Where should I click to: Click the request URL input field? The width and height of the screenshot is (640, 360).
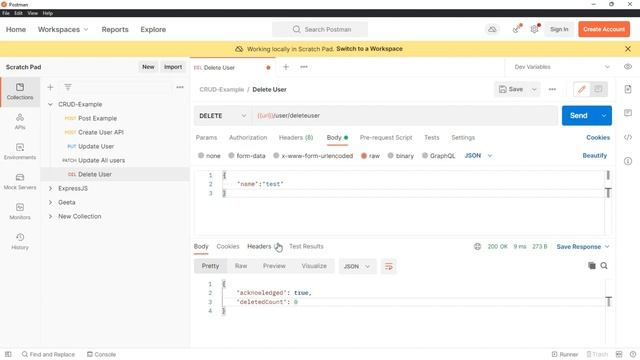click(x=405, y=116)
